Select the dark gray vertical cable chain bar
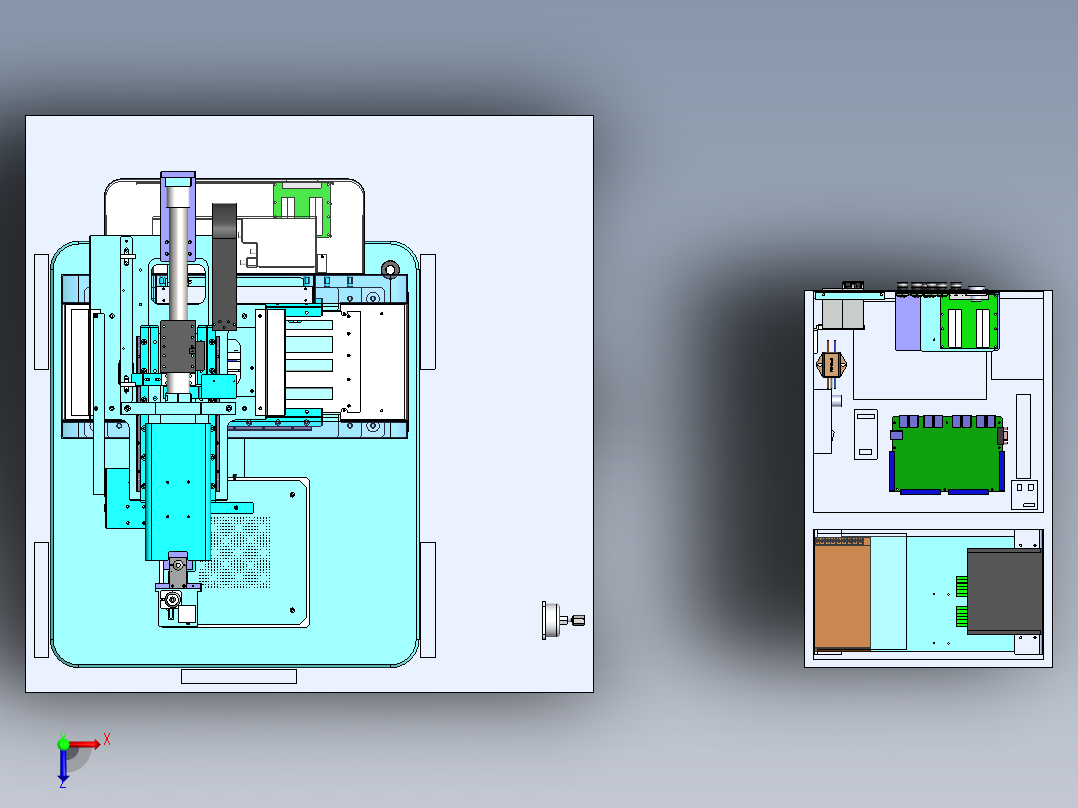The image size is (1078, 808). pos(224,266)
